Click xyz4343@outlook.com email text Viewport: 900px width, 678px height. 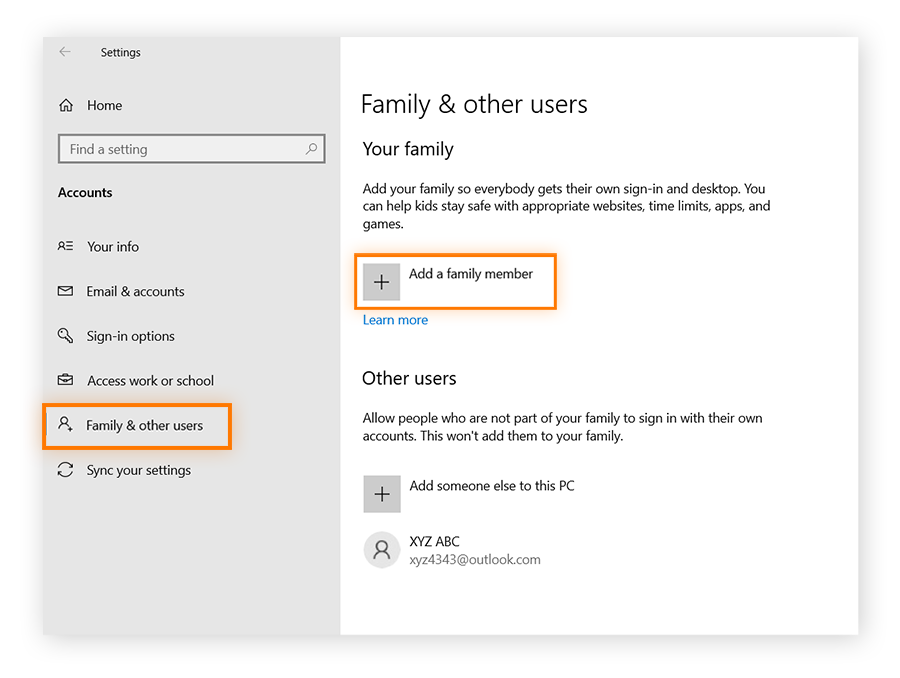point(475,560)
